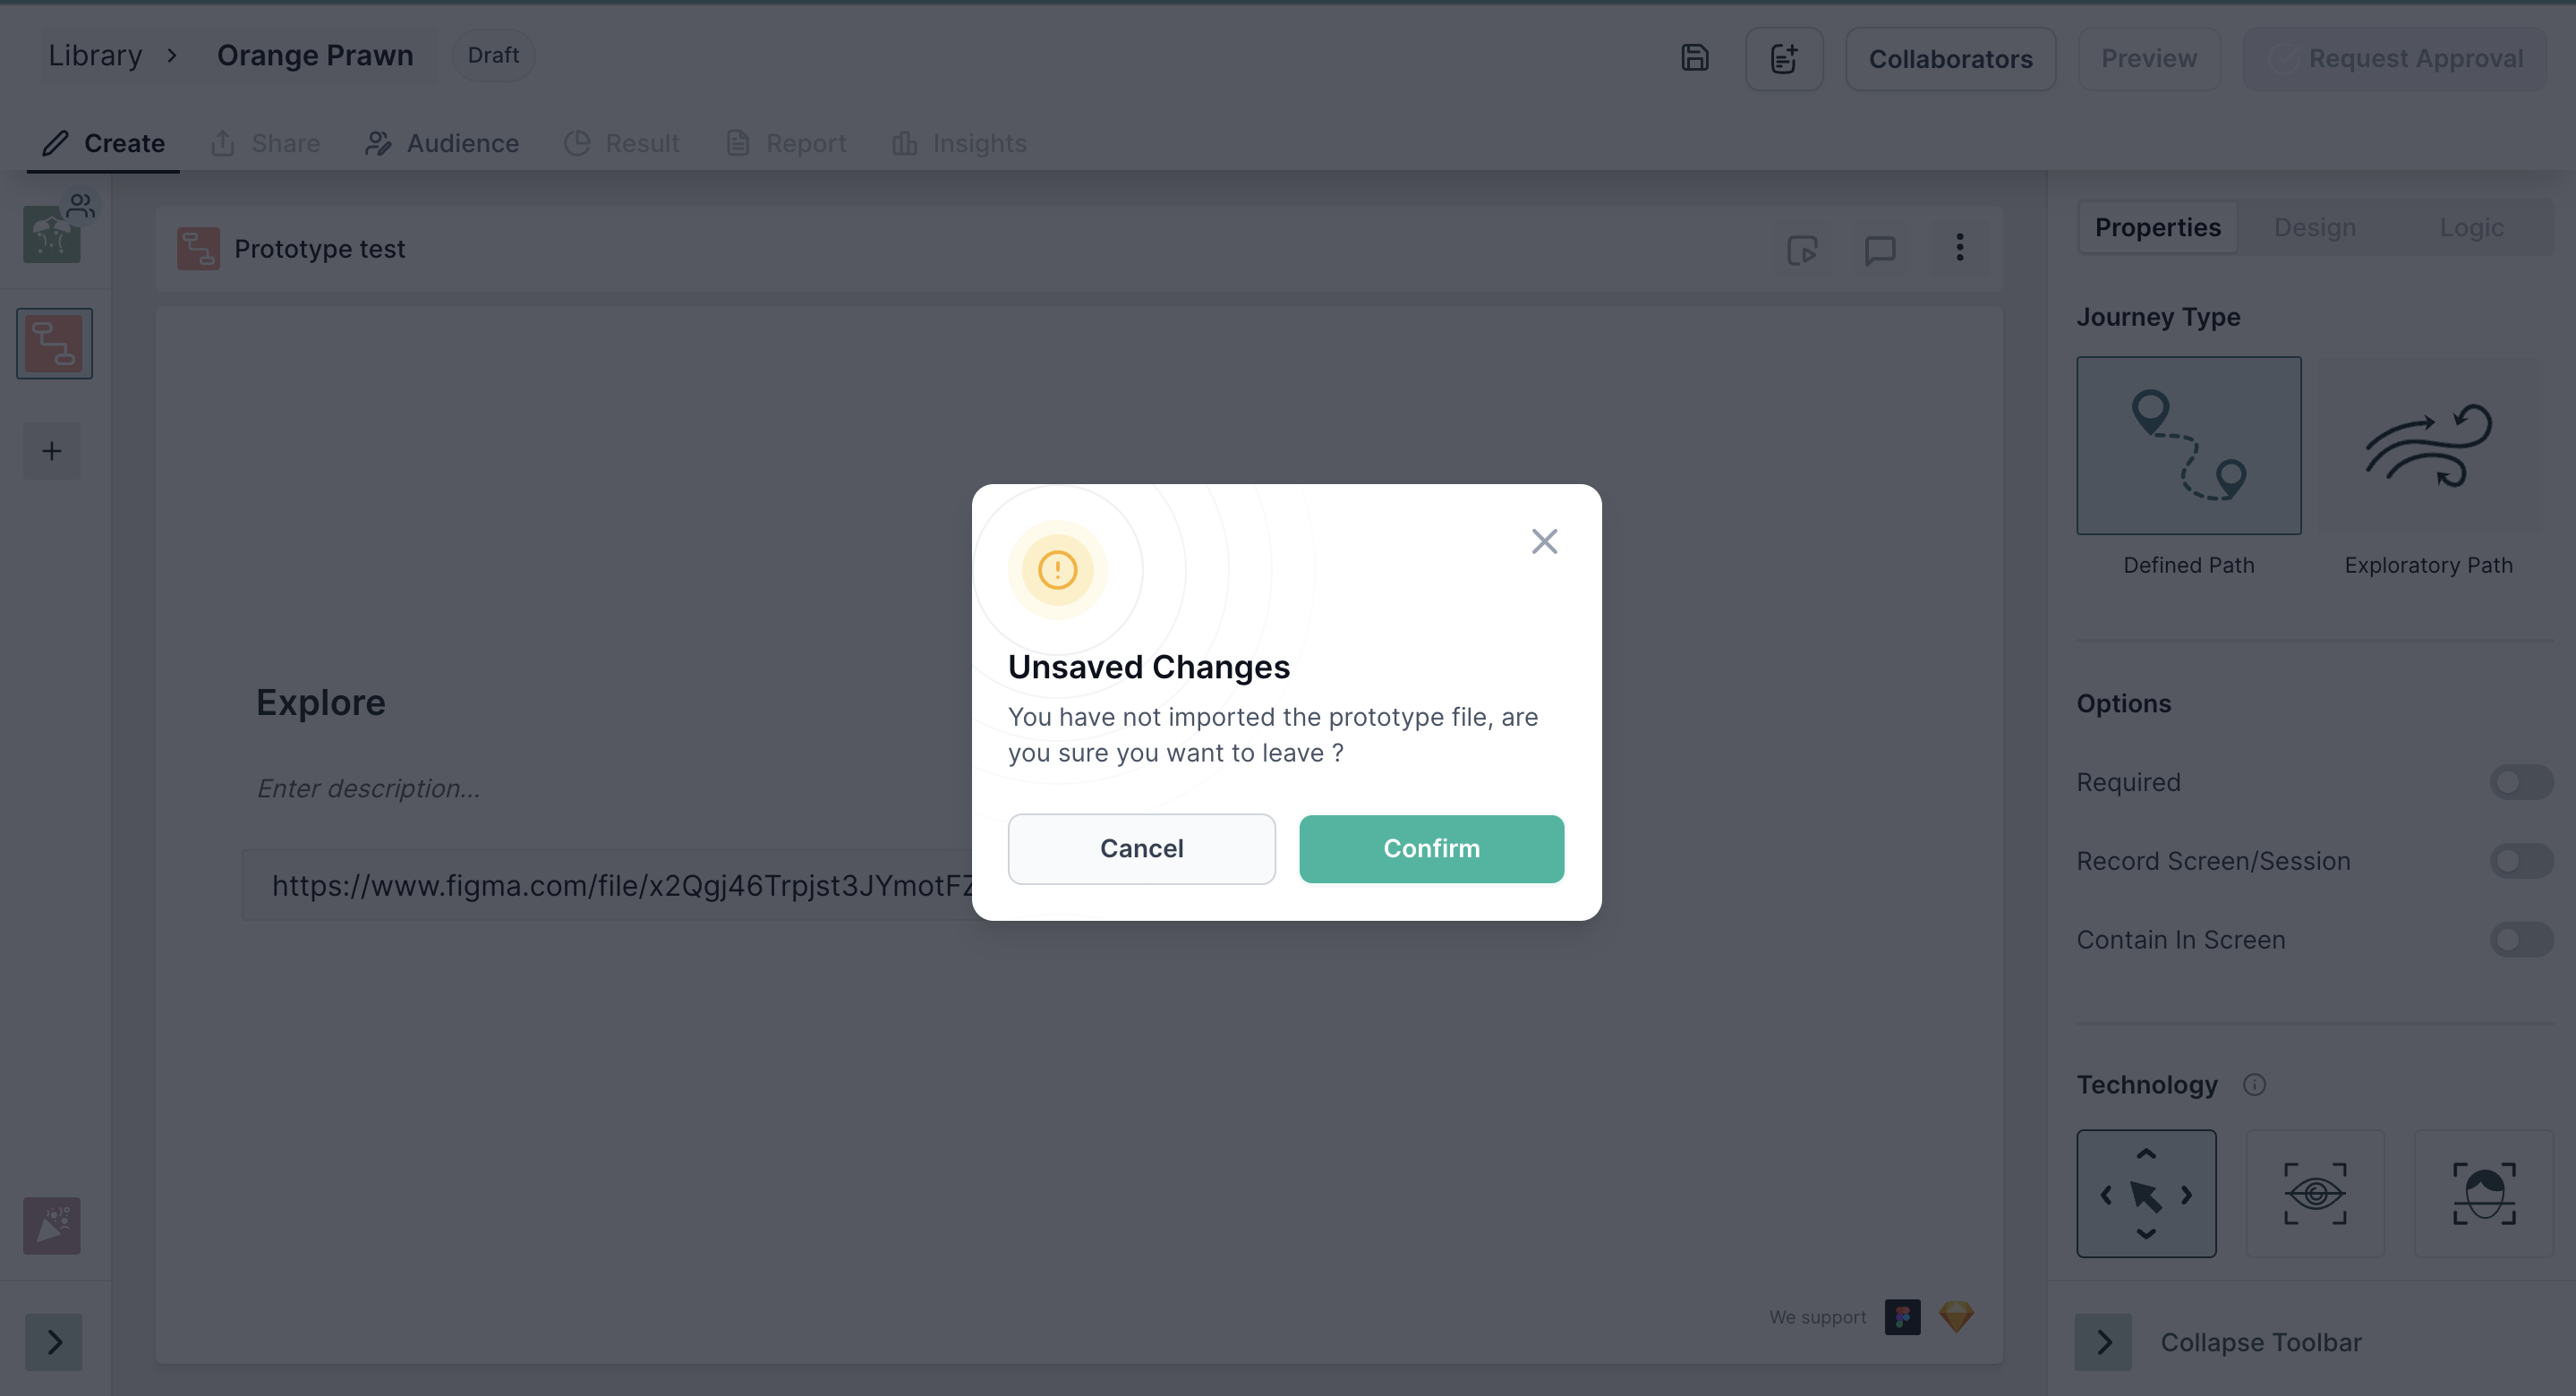Add a new block with plus icon
Screen dimensions: 2576x1396
(x=52, y=451)
